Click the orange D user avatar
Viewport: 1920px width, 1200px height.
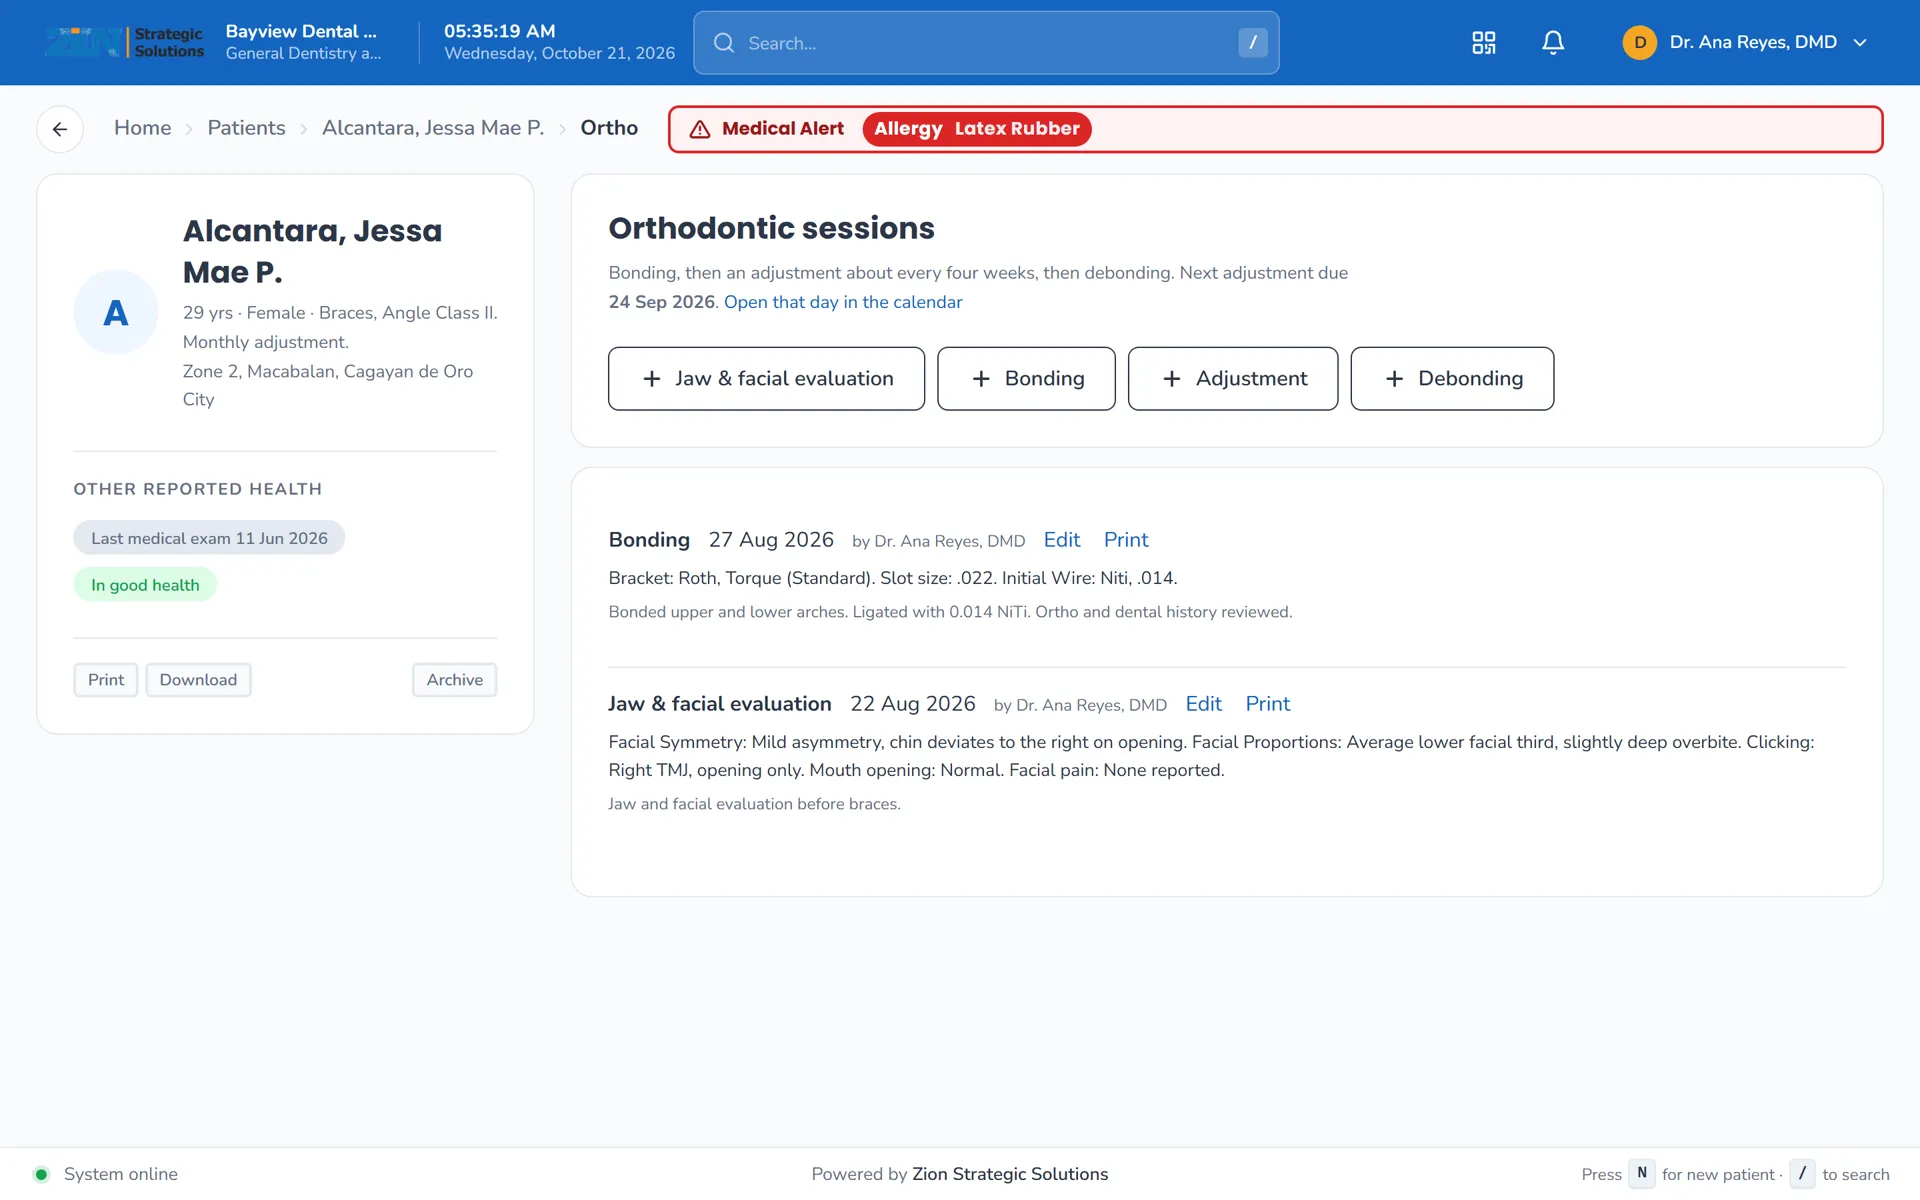coord(1640,42)
